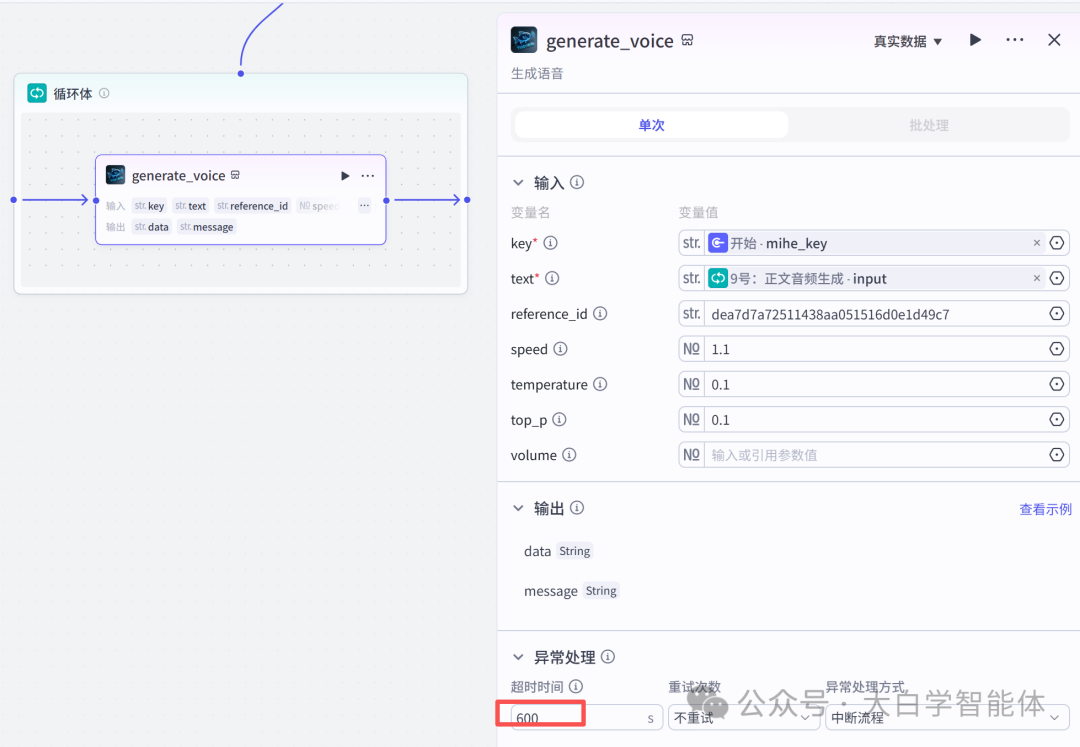
Task: Open the 异常处理方式 dropdown showing 中断流程
Action: click(x=946, y=717)
